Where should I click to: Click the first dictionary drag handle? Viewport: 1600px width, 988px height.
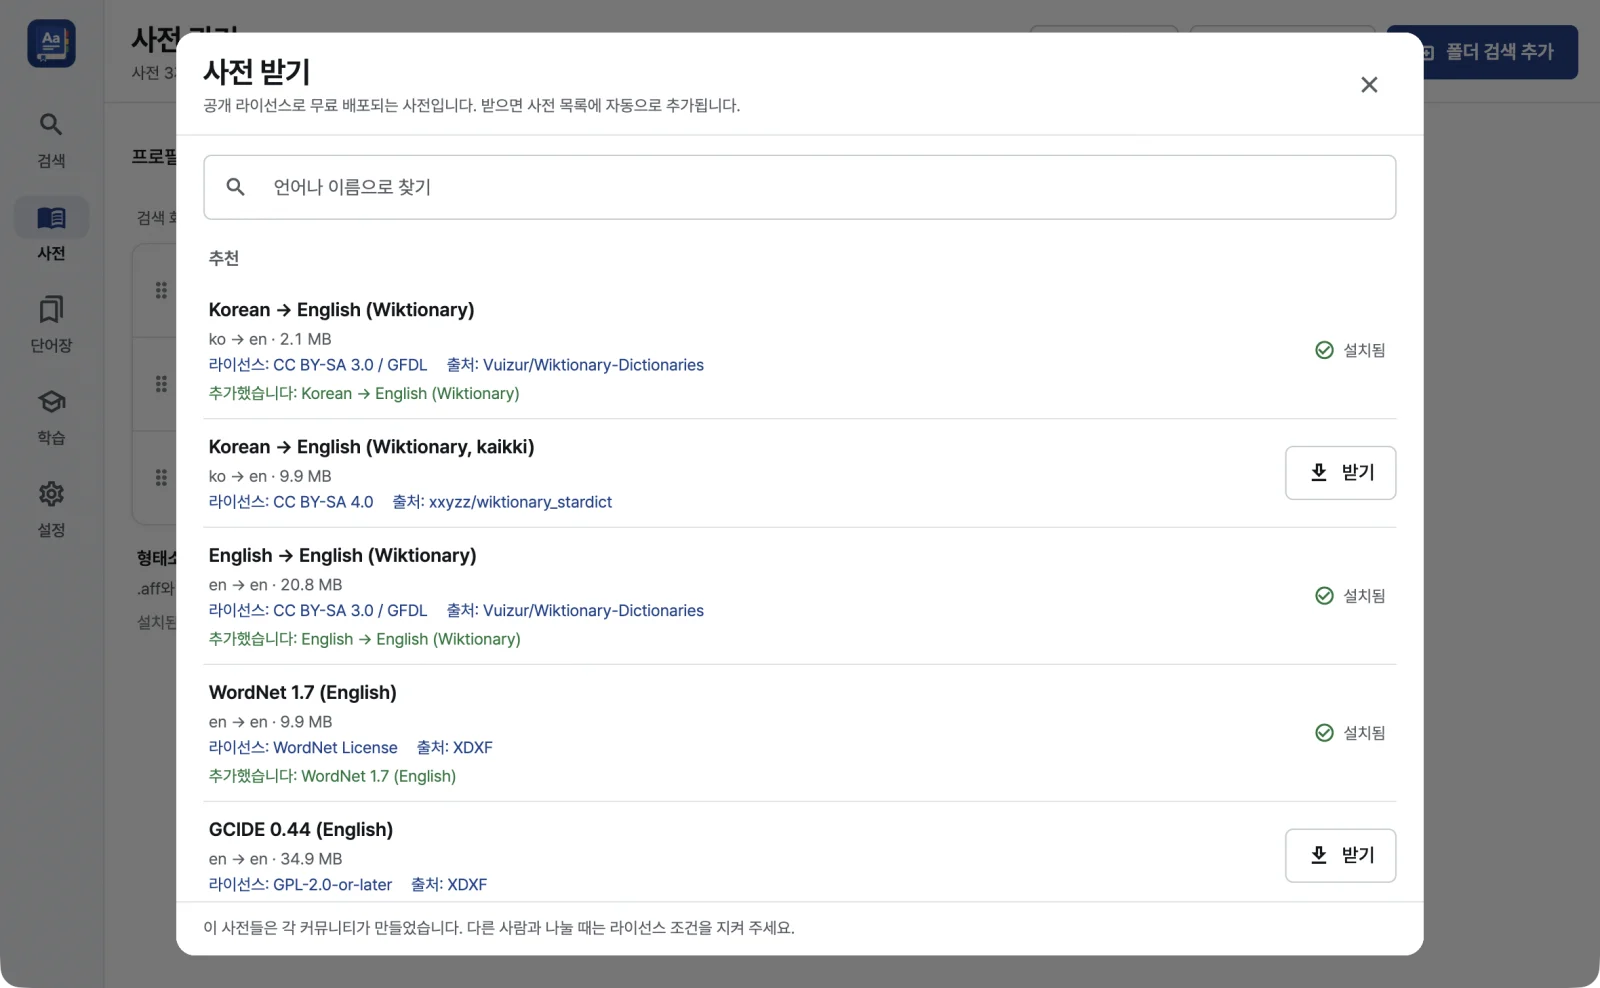point(161,290)
